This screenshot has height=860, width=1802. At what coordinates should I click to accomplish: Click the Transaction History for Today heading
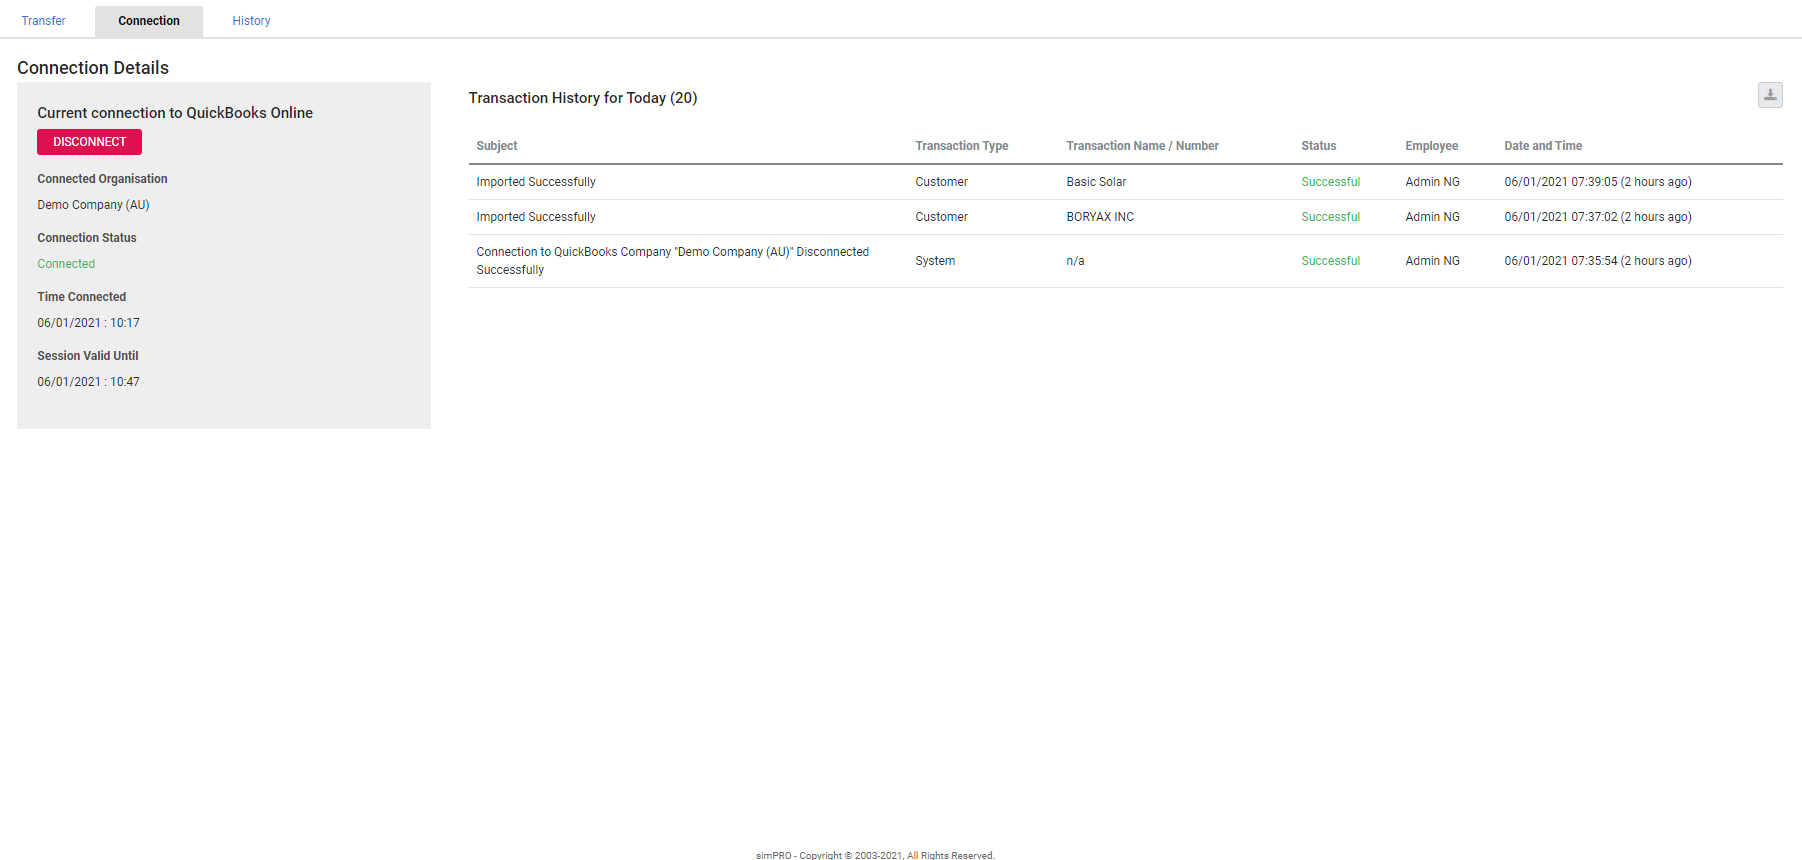[x=582, y=98]
